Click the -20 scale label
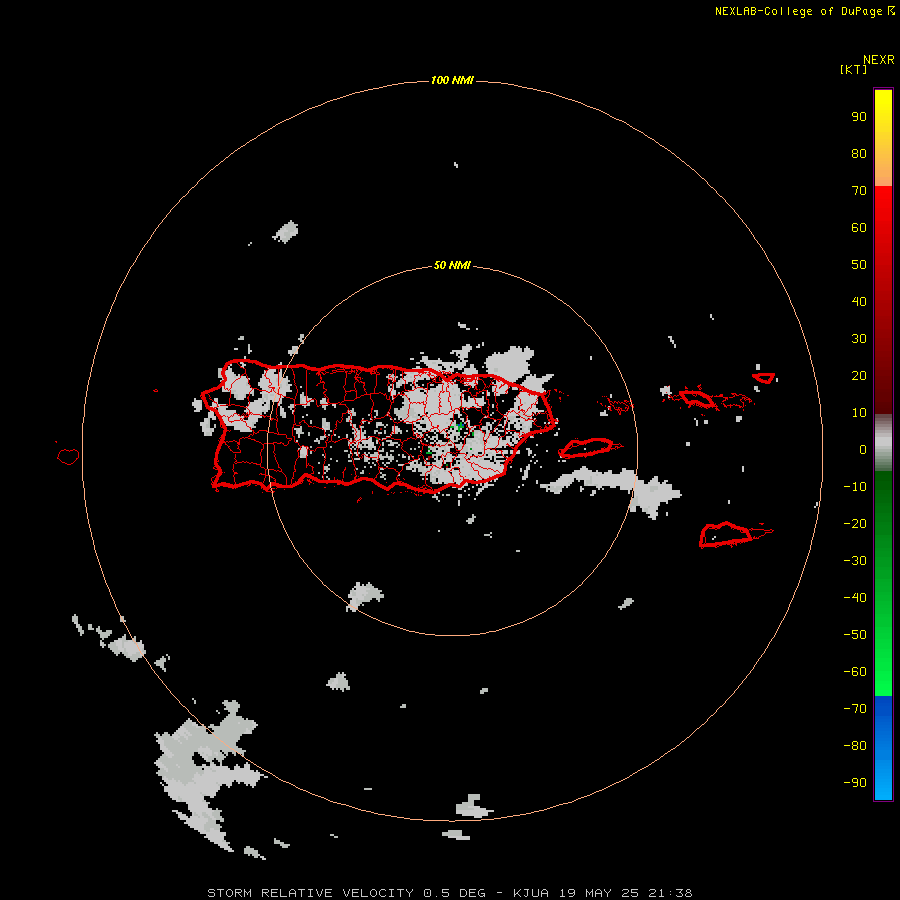Screen dimensions: 900x900 pyautogui.click(x=855, y=524)
